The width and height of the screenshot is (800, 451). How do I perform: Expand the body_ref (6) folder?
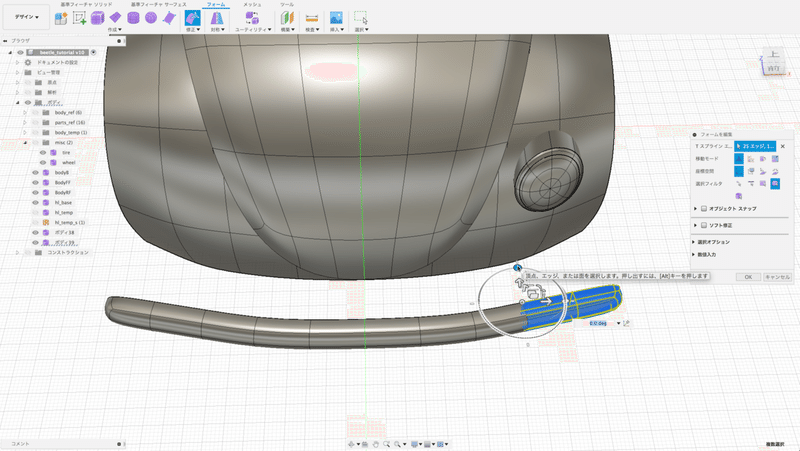coord(25,112)
